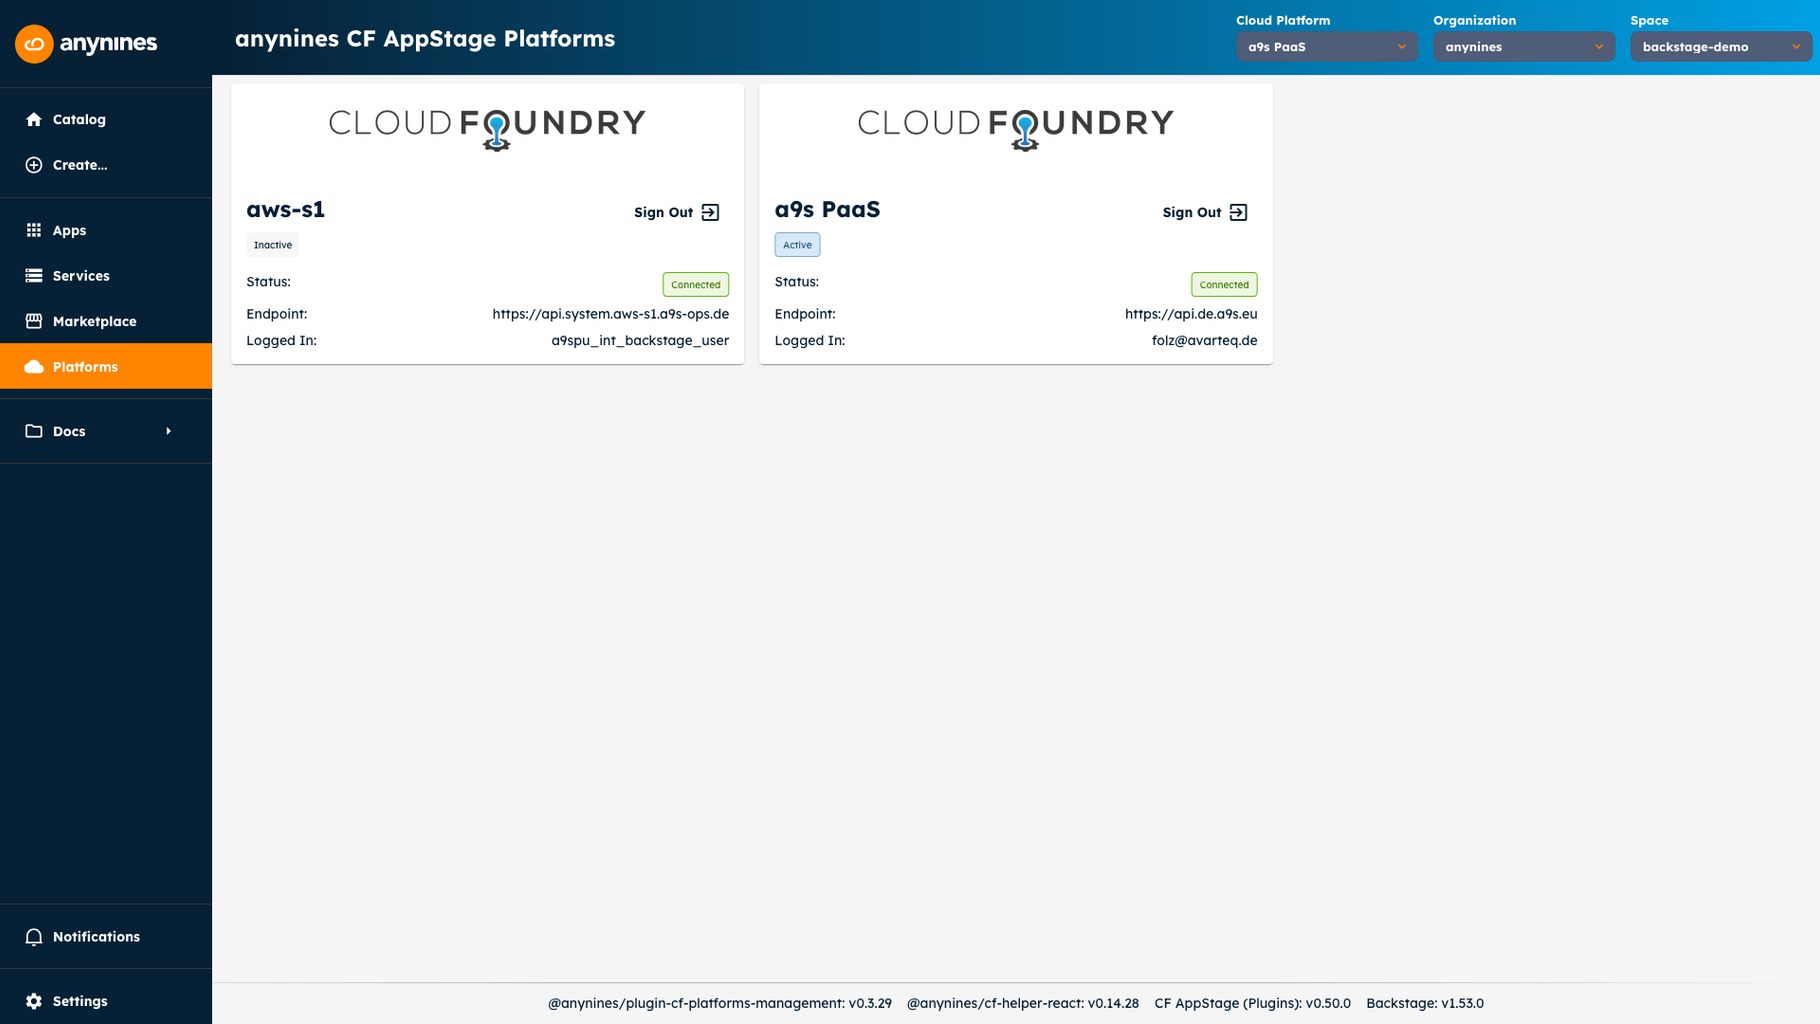Click endpoint https://api.system.aws-s1.a9s-ops.de
This screenshot has width=1820, height=1024.
[x=611, y=314]
